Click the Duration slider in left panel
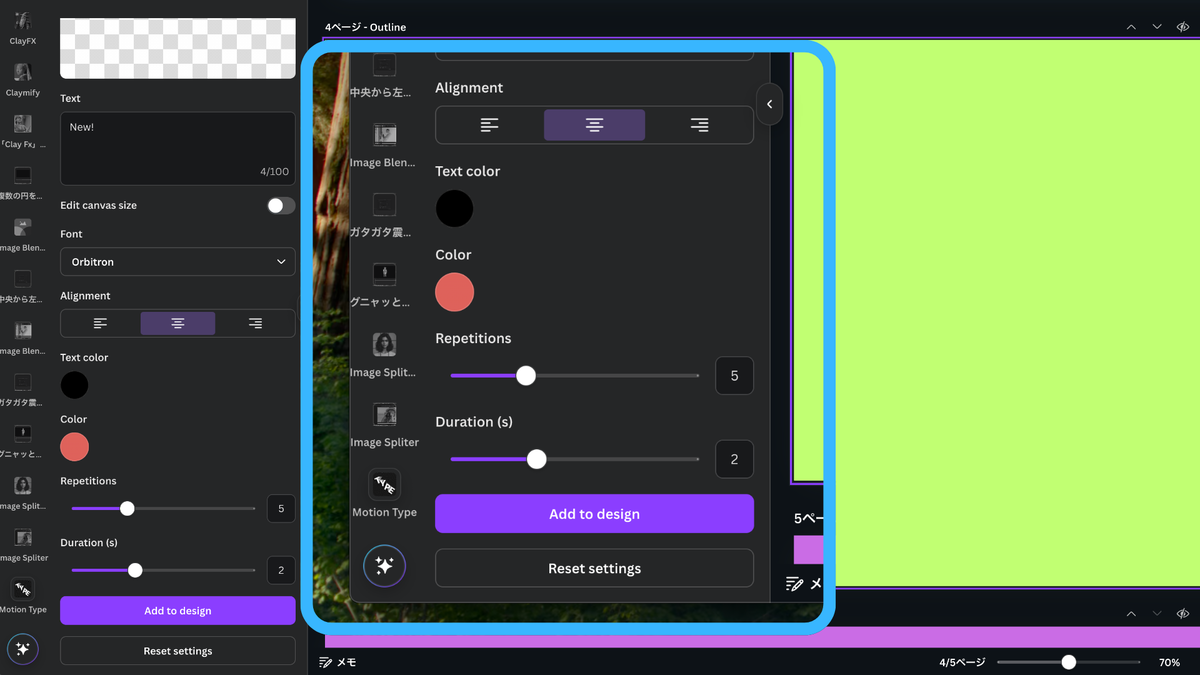Viewport: 1200px width, 675px height. tap(163, 570)
